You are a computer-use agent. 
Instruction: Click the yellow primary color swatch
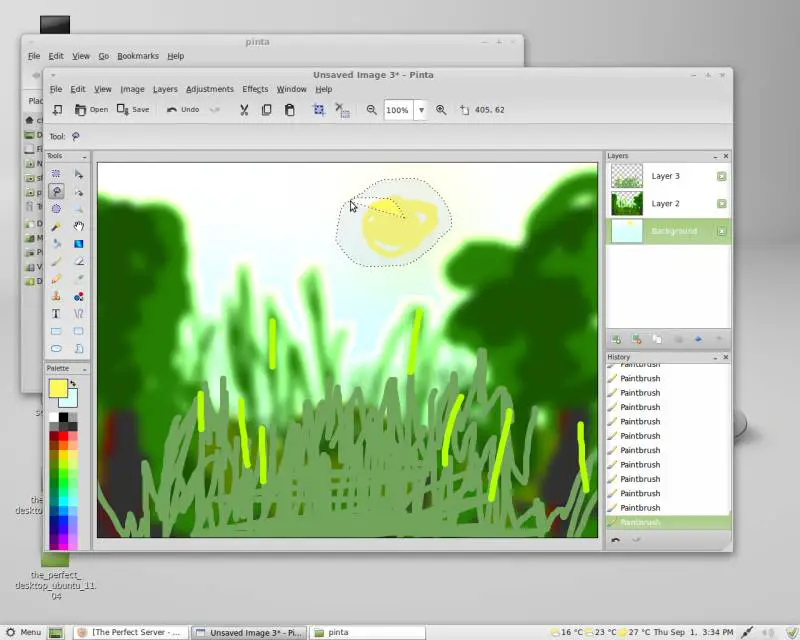[58, 388]
